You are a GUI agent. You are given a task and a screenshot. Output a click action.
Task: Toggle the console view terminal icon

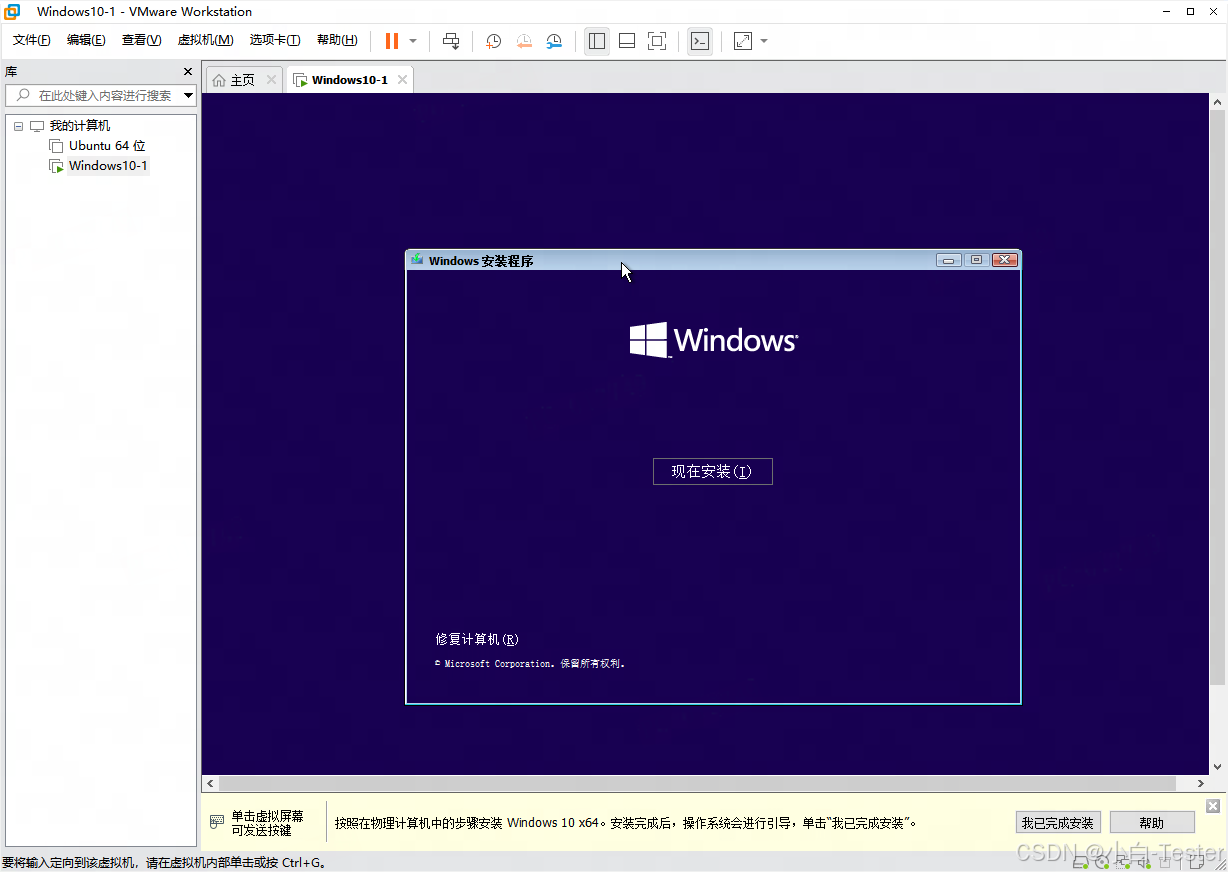[x=700, y=41]
